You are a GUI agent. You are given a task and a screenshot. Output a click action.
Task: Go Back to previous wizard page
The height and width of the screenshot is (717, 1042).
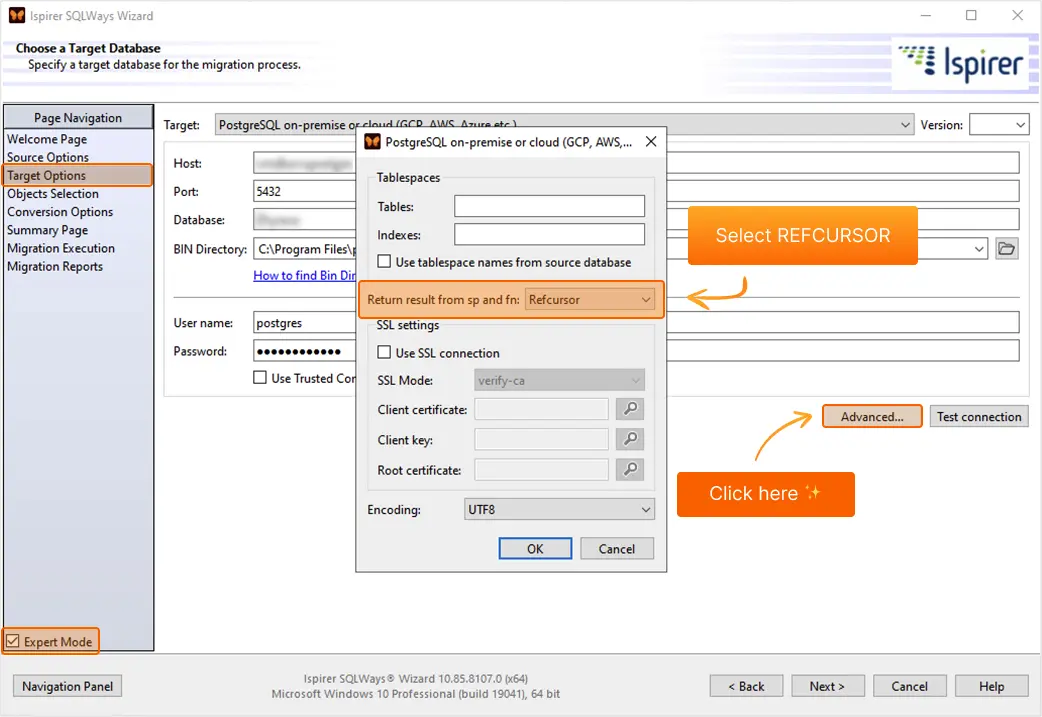(746, 686)
